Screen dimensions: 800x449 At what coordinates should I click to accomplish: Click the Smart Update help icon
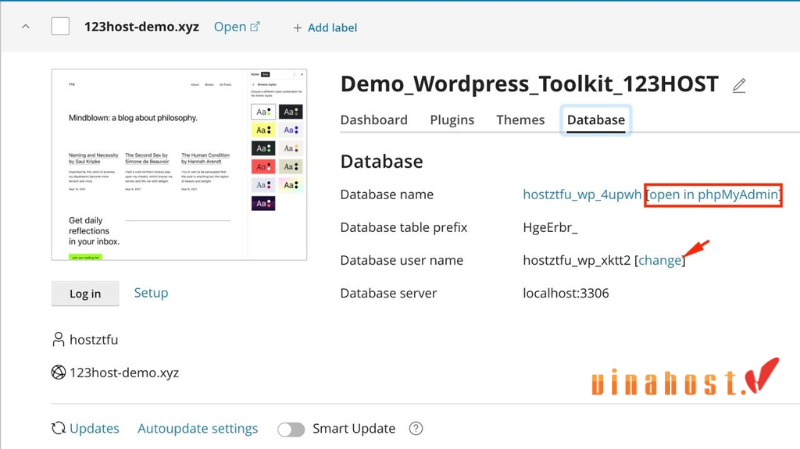(416, 429)
